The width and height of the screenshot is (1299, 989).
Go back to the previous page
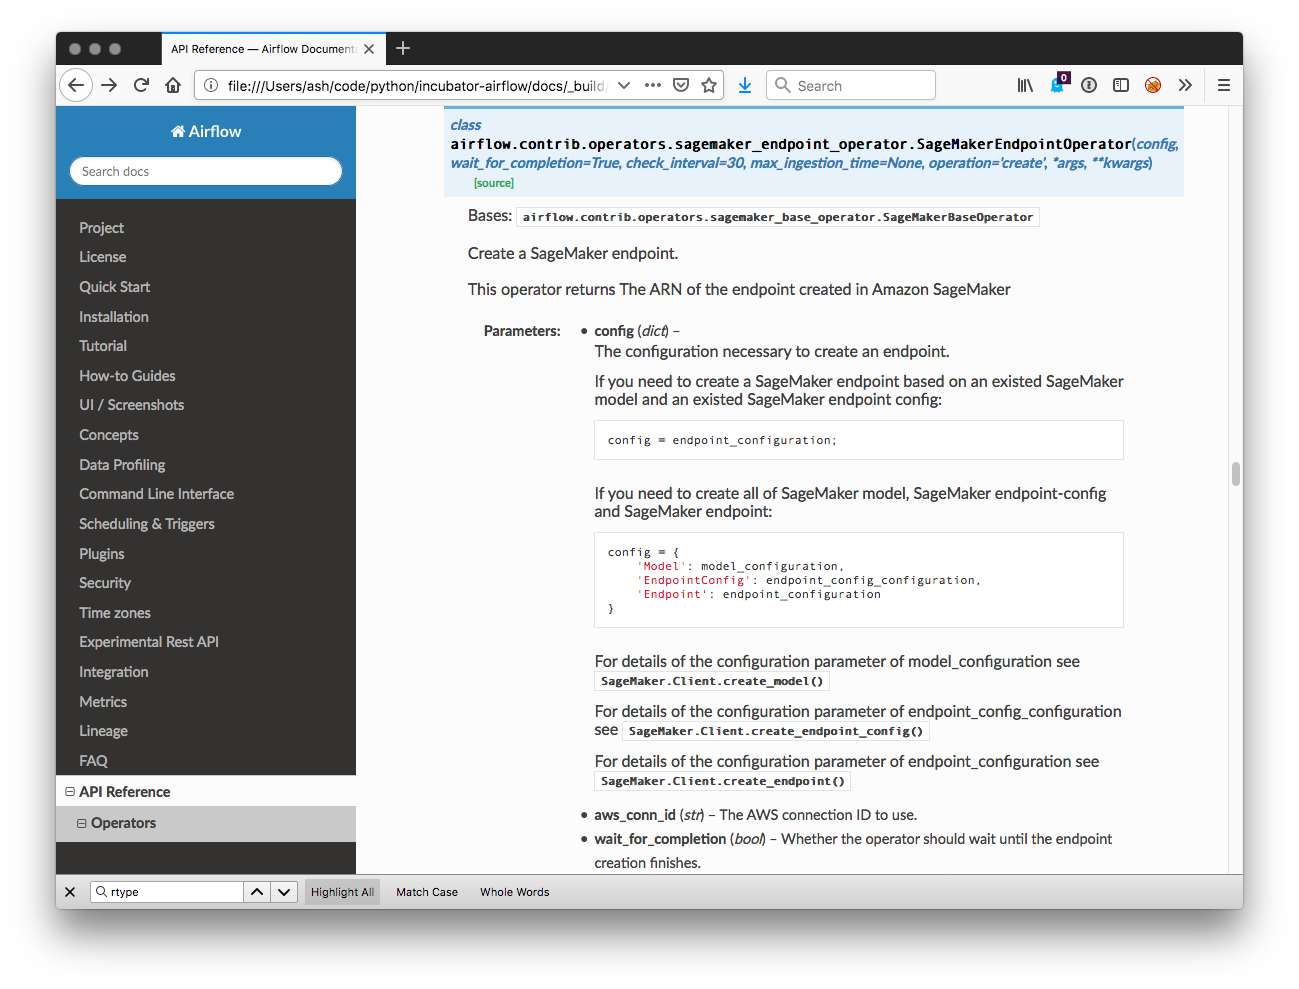pyautogui.click(x=76, y=85)
